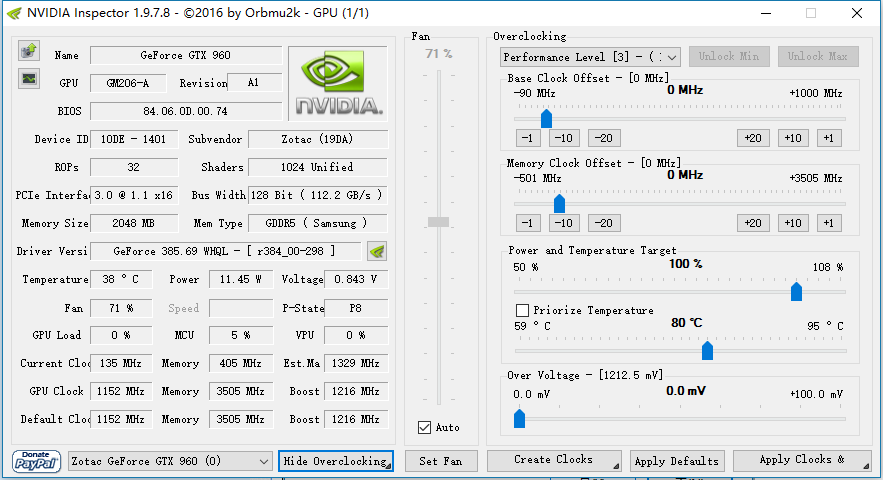
Task: Click the Fan 71 % value field
Action: point(121,308)
